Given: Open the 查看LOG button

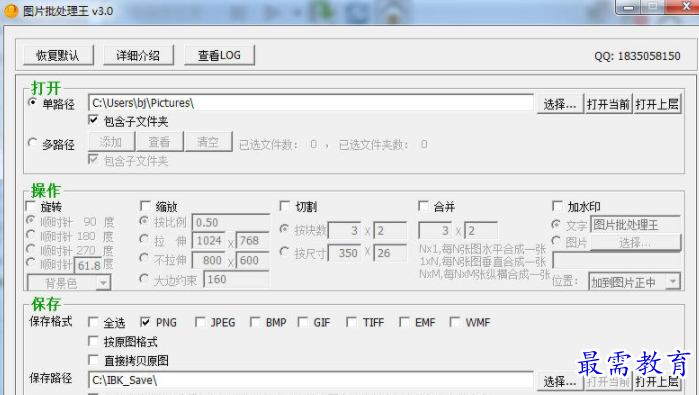Looking at the screenshot, I should pos(219,55).
